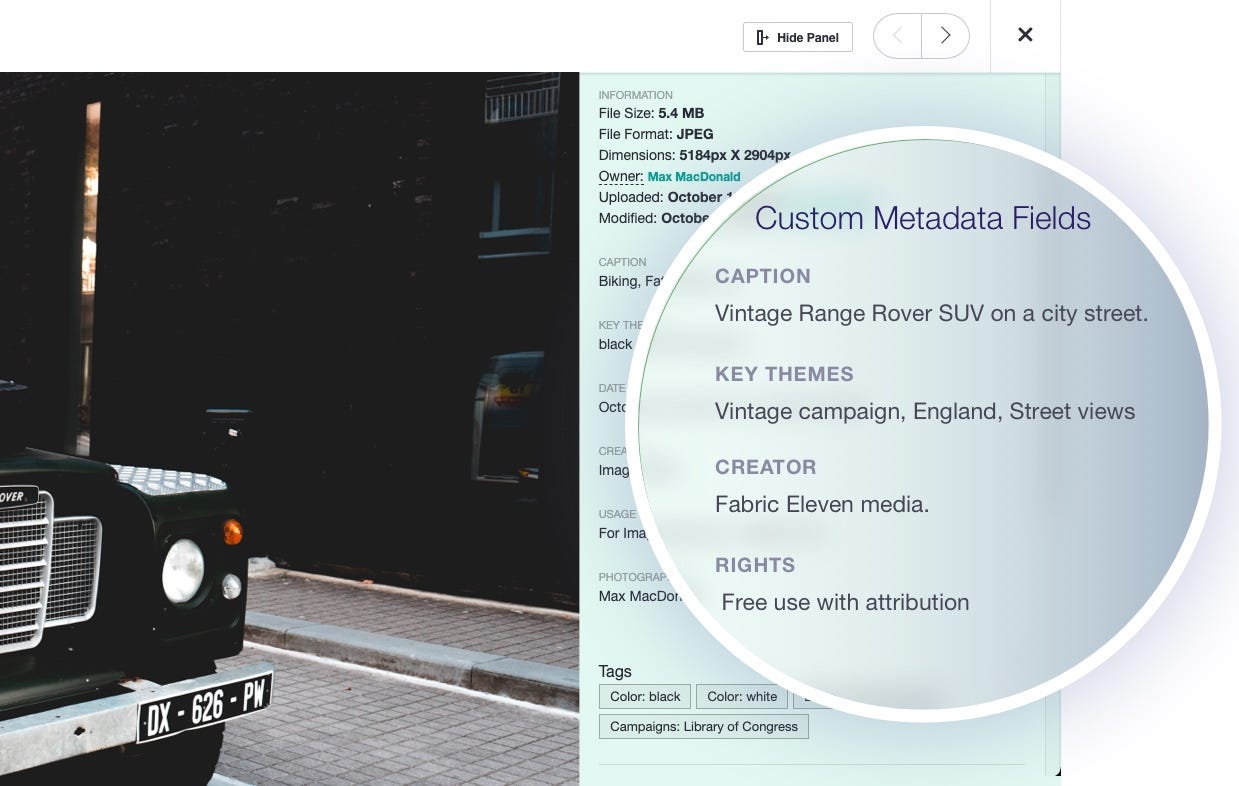The width and height of the screenshot is (1239, 786).
Task: Click the Hide Panel icon
Action: [763, 37]
